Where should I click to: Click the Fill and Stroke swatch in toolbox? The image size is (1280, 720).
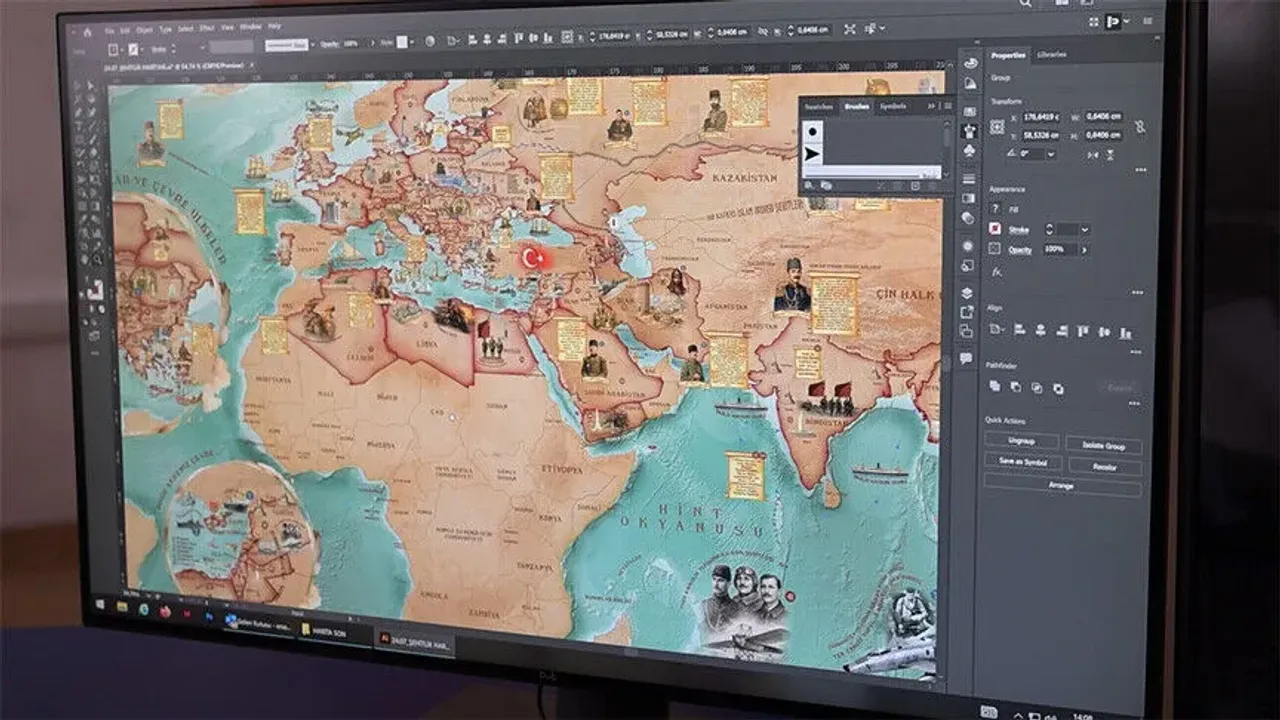[x=95, y=292]
